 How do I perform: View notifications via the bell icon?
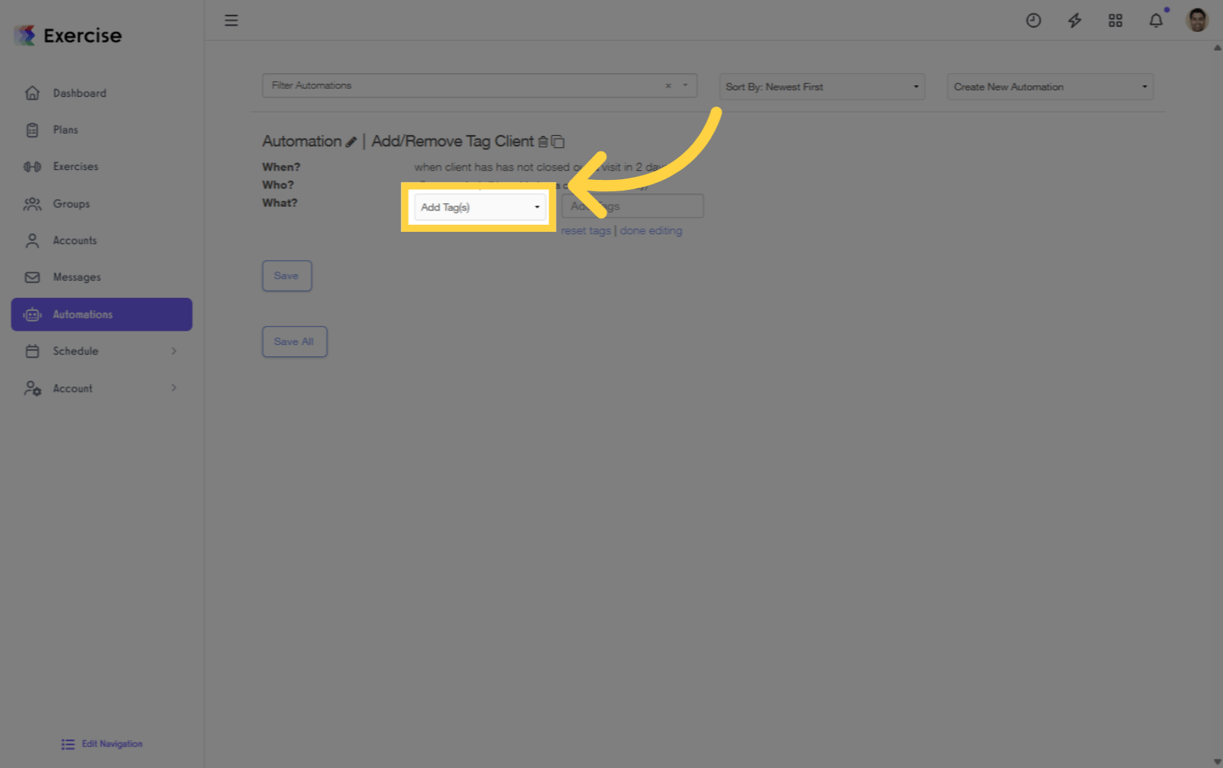point(1155,20)
